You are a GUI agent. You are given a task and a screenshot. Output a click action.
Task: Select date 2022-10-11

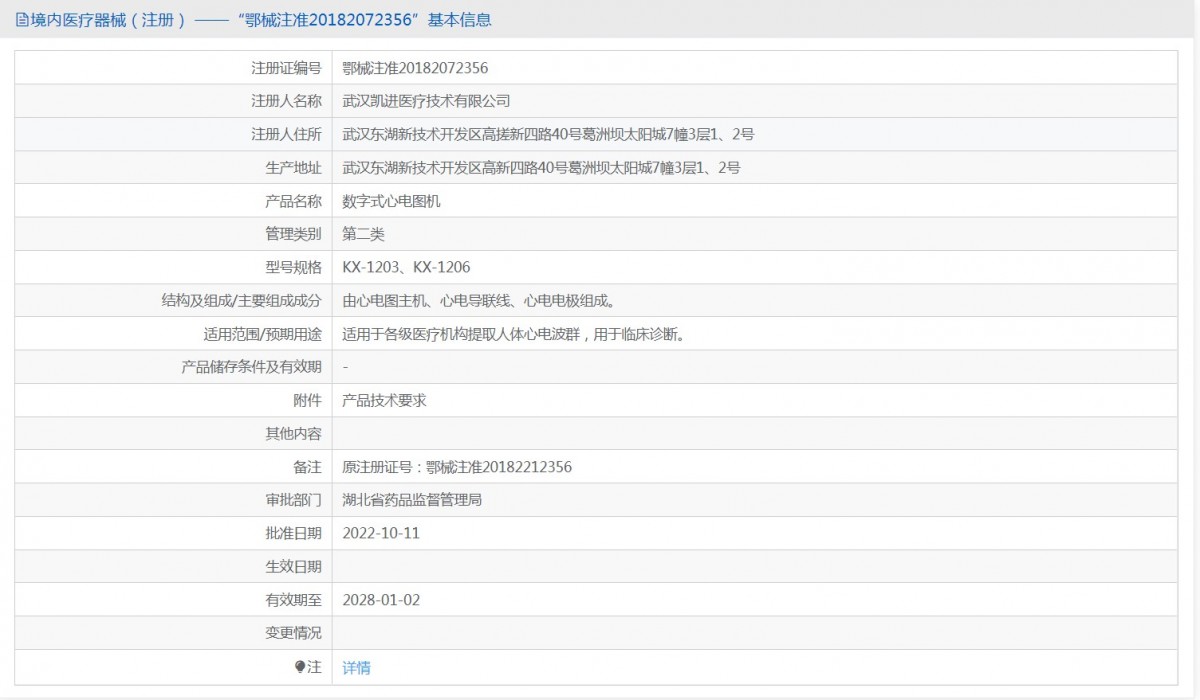point(381,533)
